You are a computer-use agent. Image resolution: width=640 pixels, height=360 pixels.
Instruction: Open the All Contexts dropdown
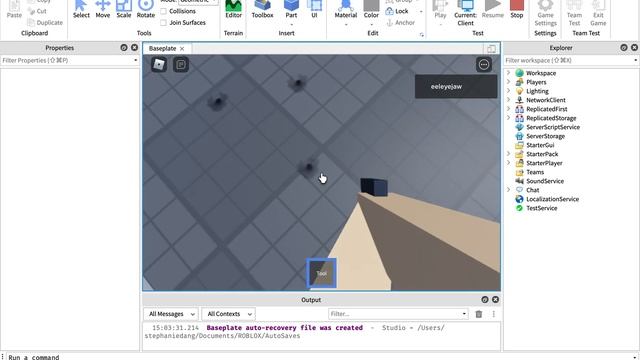(229, 314)
